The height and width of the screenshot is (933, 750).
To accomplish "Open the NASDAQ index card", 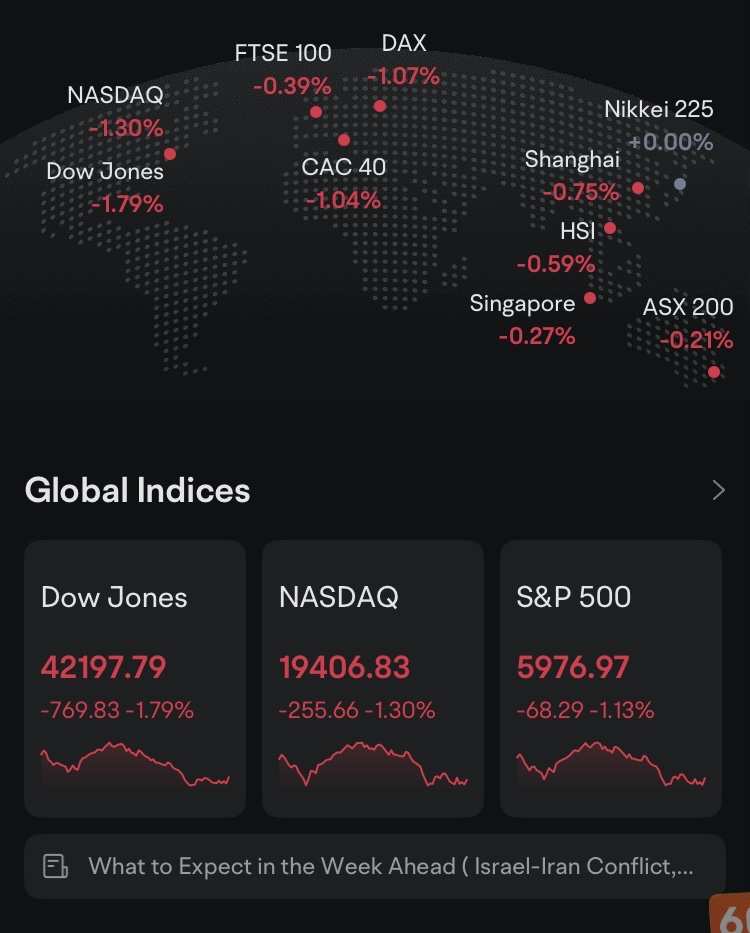I will point(373,678).
